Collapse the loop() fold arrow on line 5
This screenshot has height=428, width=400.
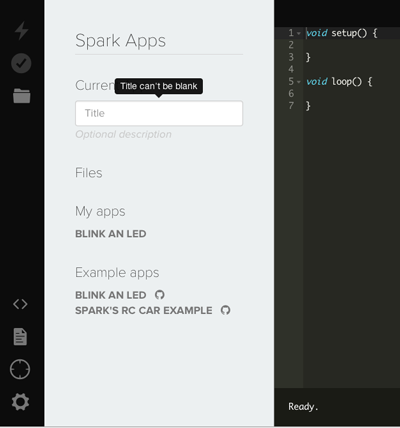(299, 82)
